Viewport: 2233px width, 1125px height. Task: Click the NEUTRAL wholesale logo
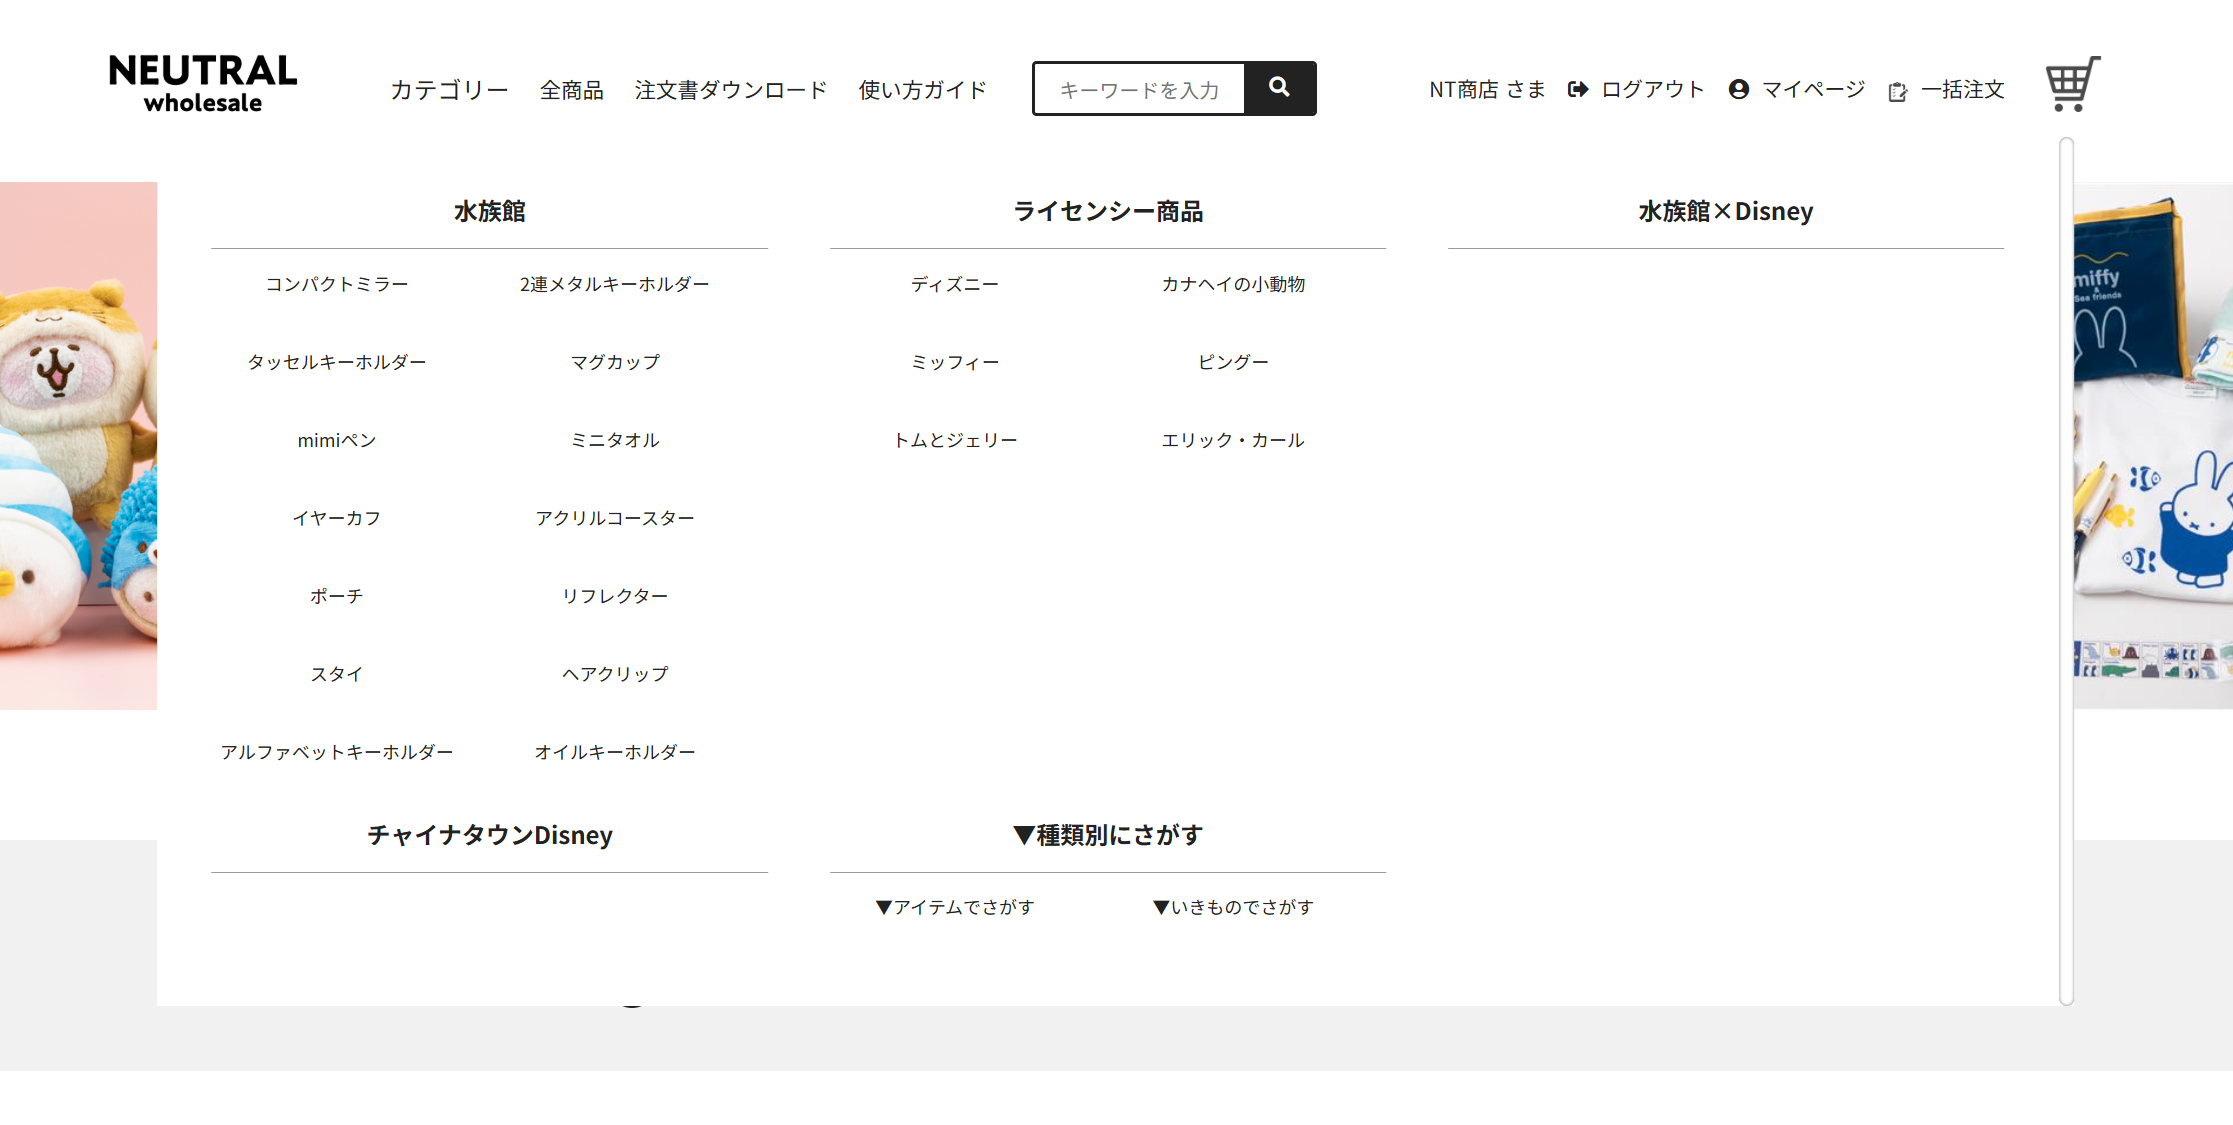tap(203, 84)
